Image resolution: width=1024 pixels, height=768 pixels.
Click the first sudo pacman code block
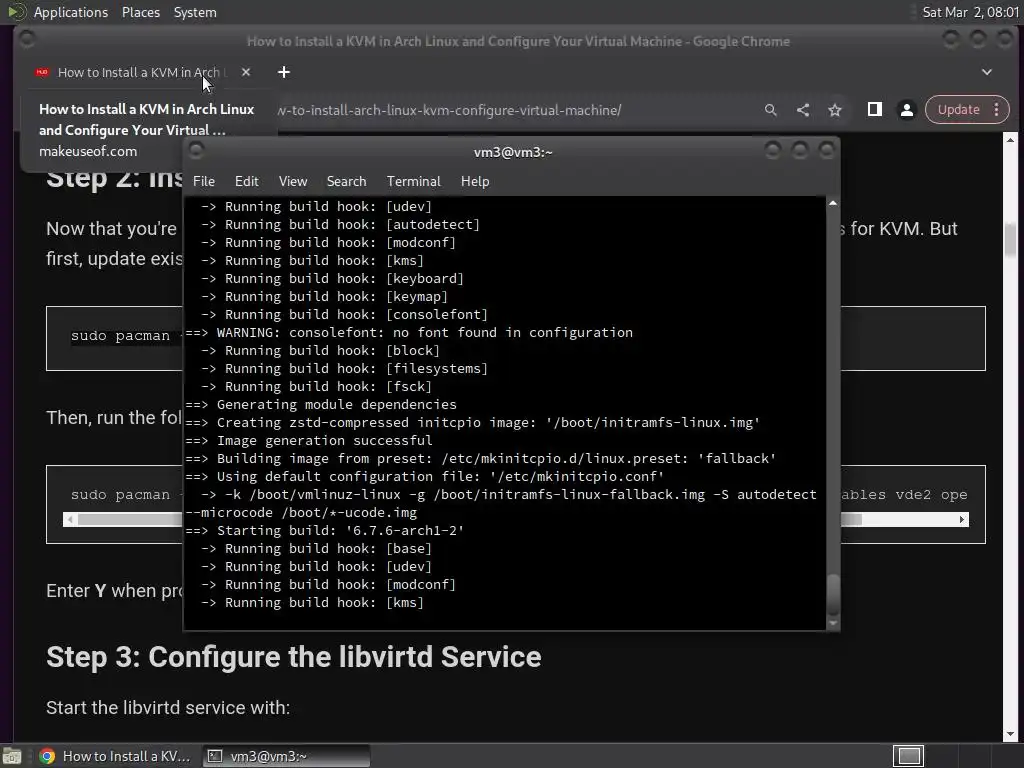(114, 338)
